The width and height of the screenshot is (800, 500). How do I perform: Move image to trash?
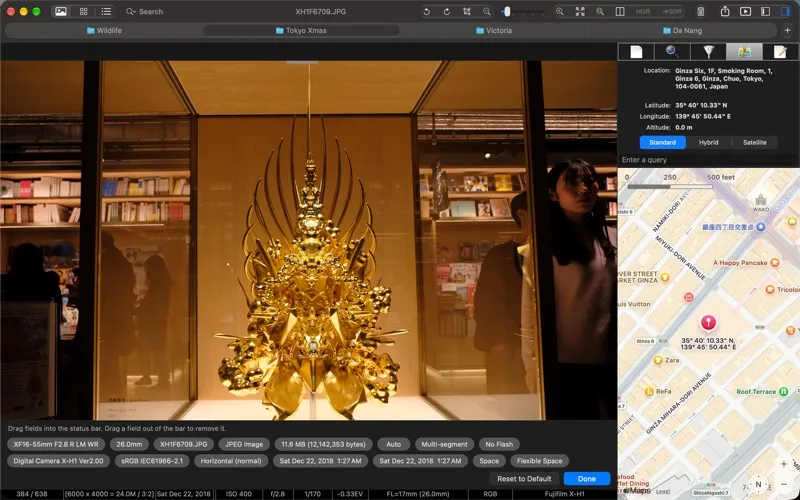click(701, 11)
